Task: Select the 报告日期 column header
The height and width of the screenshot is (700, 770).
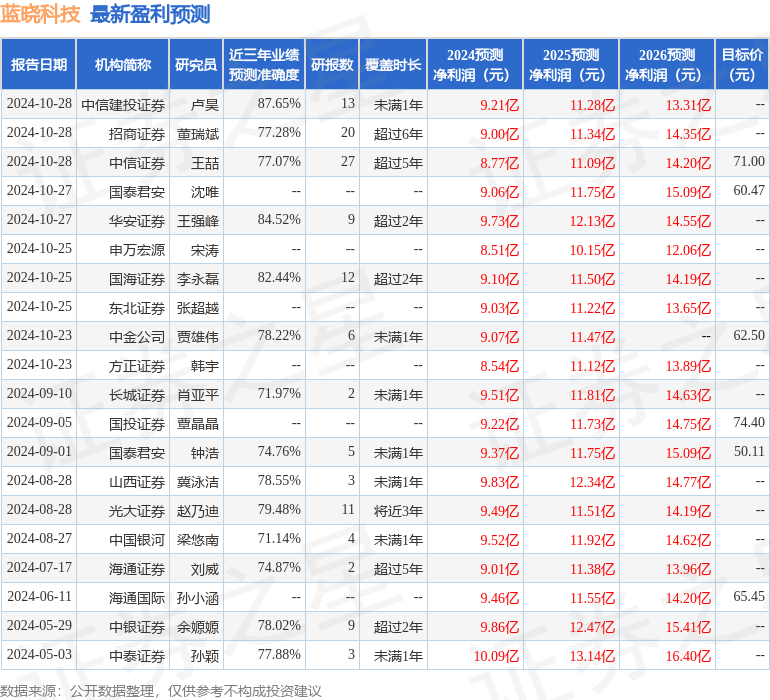Action: [x=39, y=64]
